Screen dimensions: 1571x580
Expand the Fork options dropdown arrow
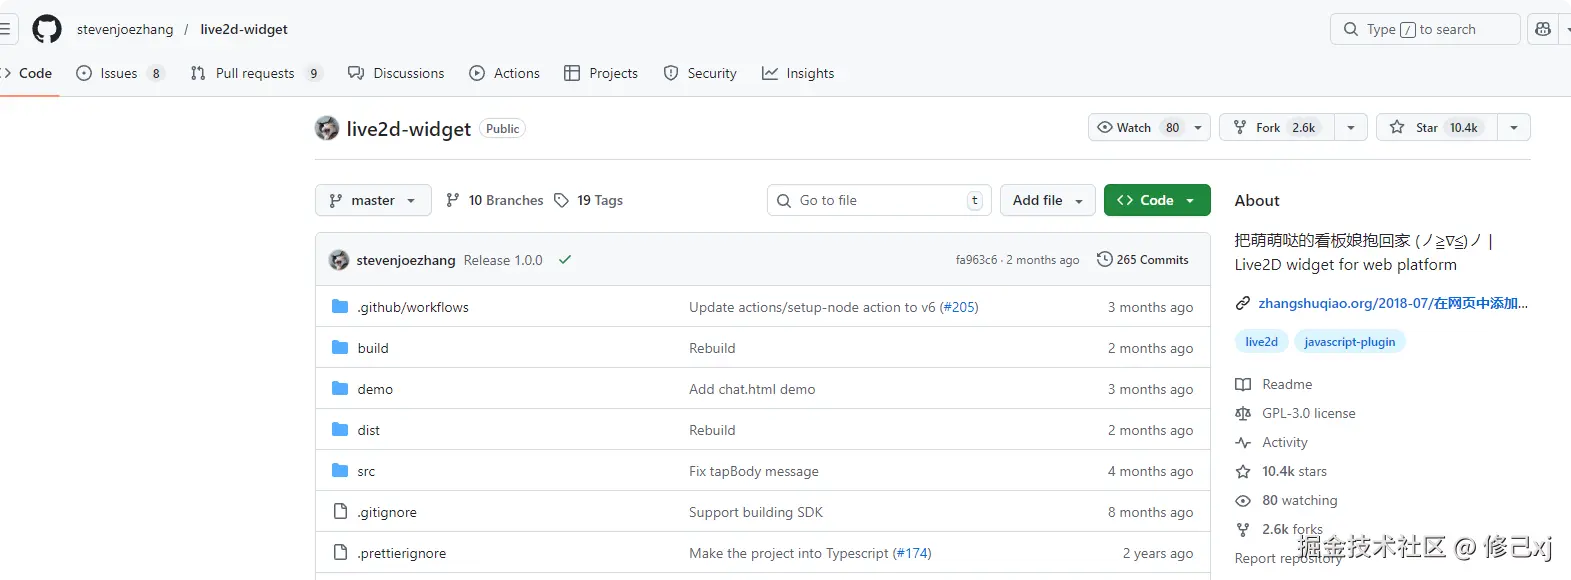pos(1351,127)
